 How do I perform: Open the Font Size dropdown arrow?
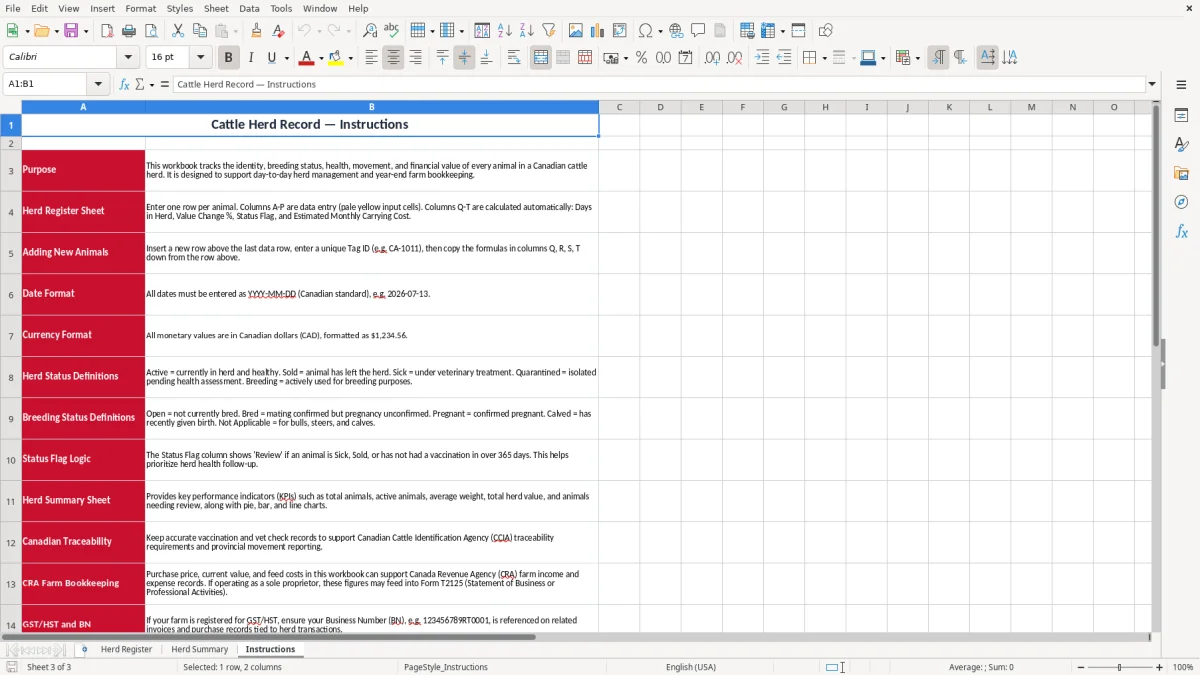click(x=201, y=58)
